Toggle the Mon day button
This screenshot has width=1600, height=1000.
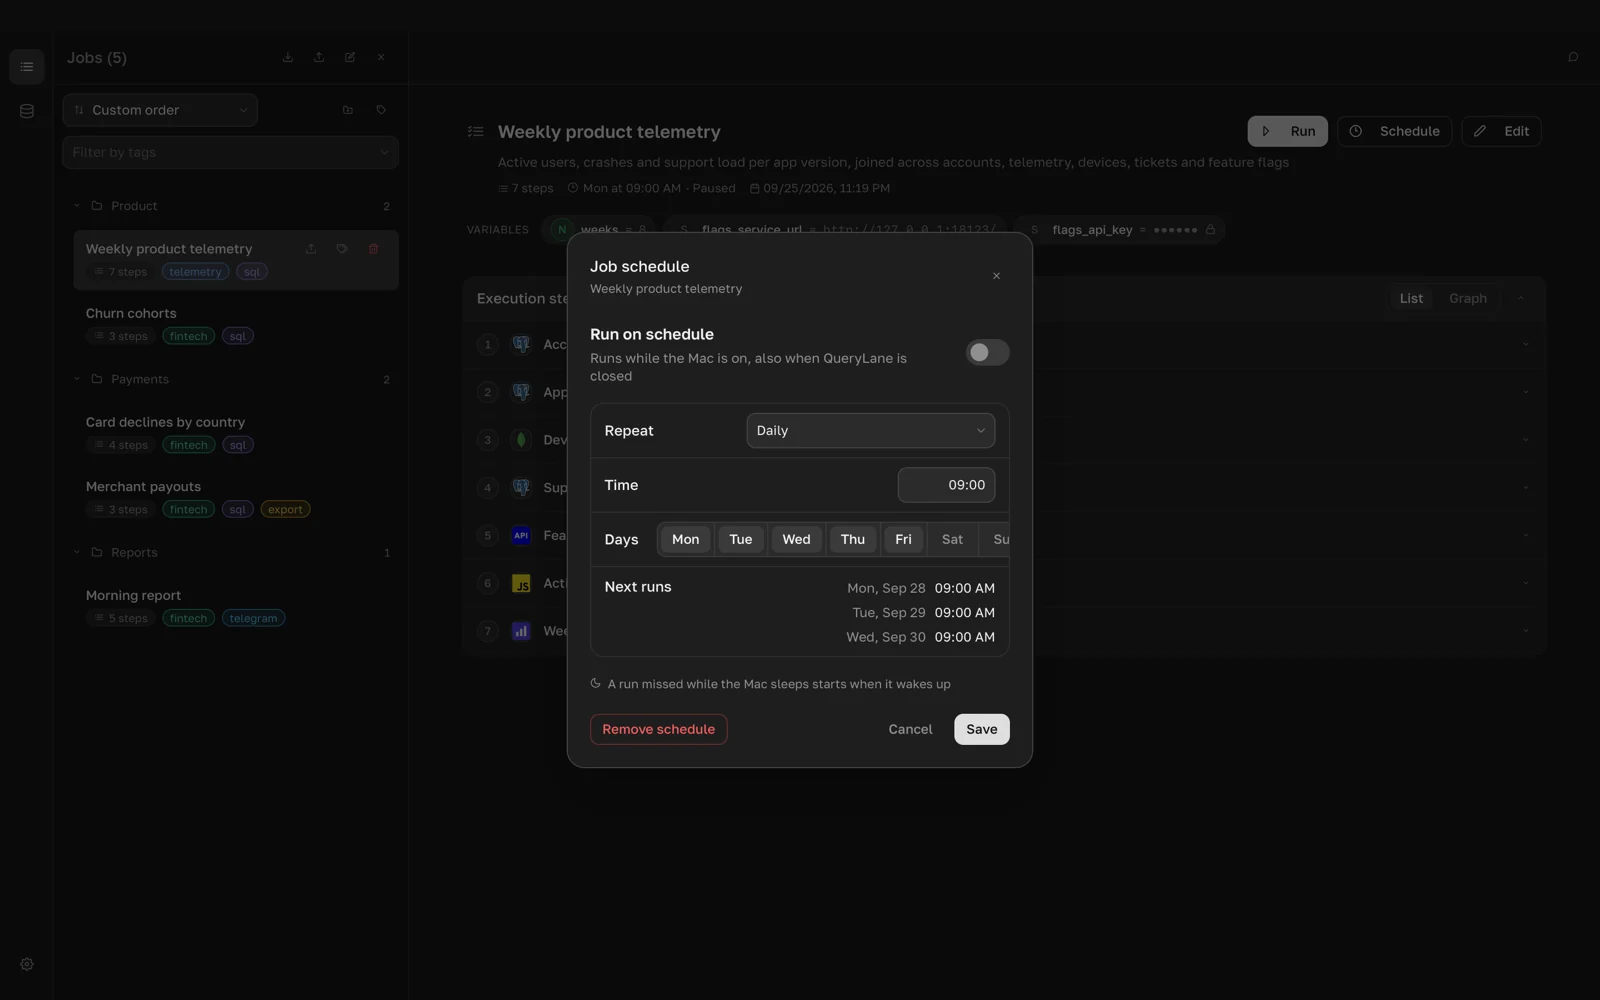tap(685, 539)
